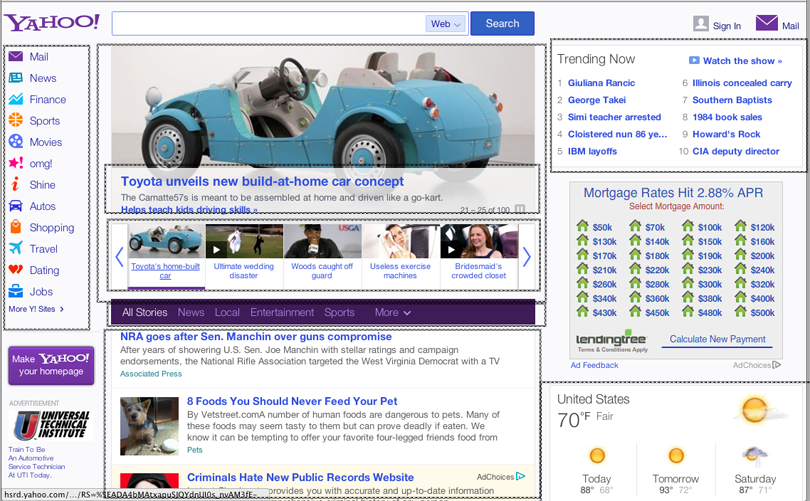Click the News newspaper icon in sidebar
This screenshot has height=501, width=810.
pos(16,78)
